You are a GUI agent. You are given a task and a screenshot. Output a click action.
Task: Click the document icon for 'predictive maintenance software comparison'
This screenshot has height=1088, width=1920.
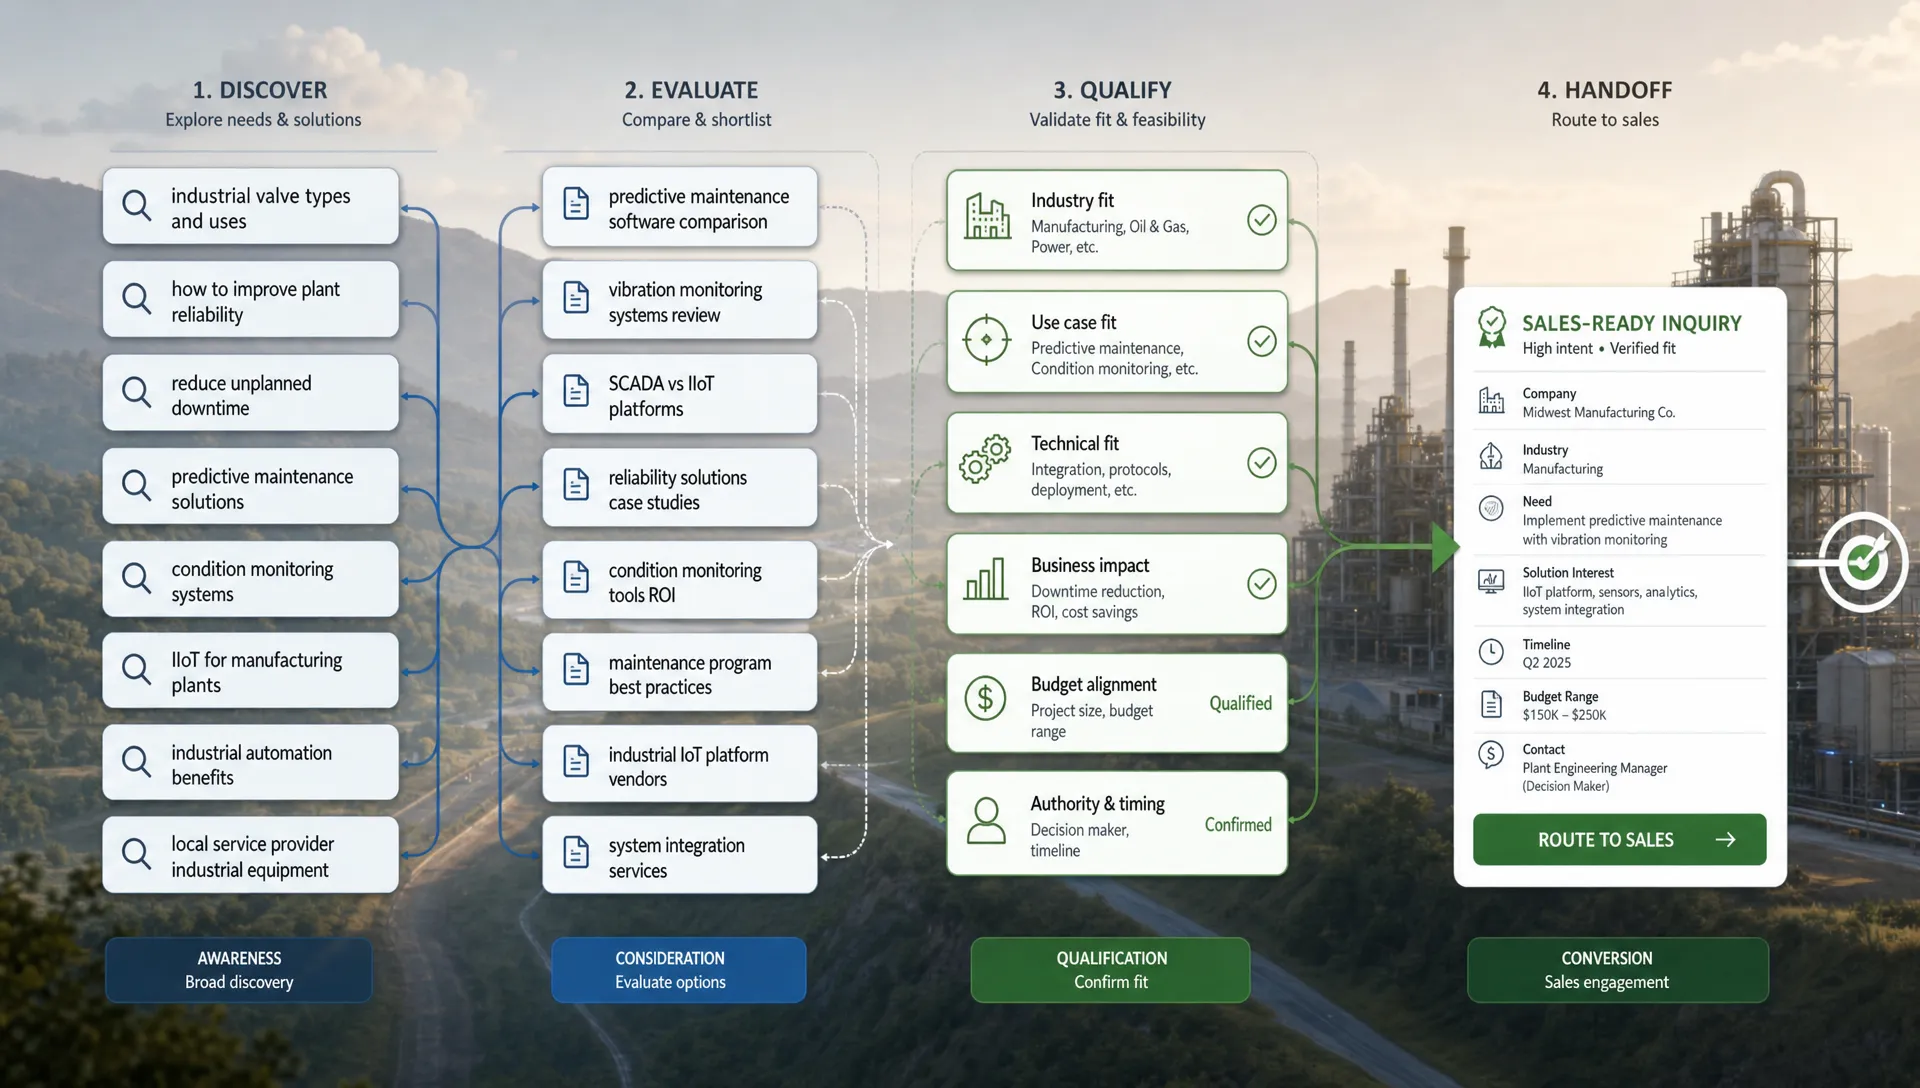click(x=576, y=204)
